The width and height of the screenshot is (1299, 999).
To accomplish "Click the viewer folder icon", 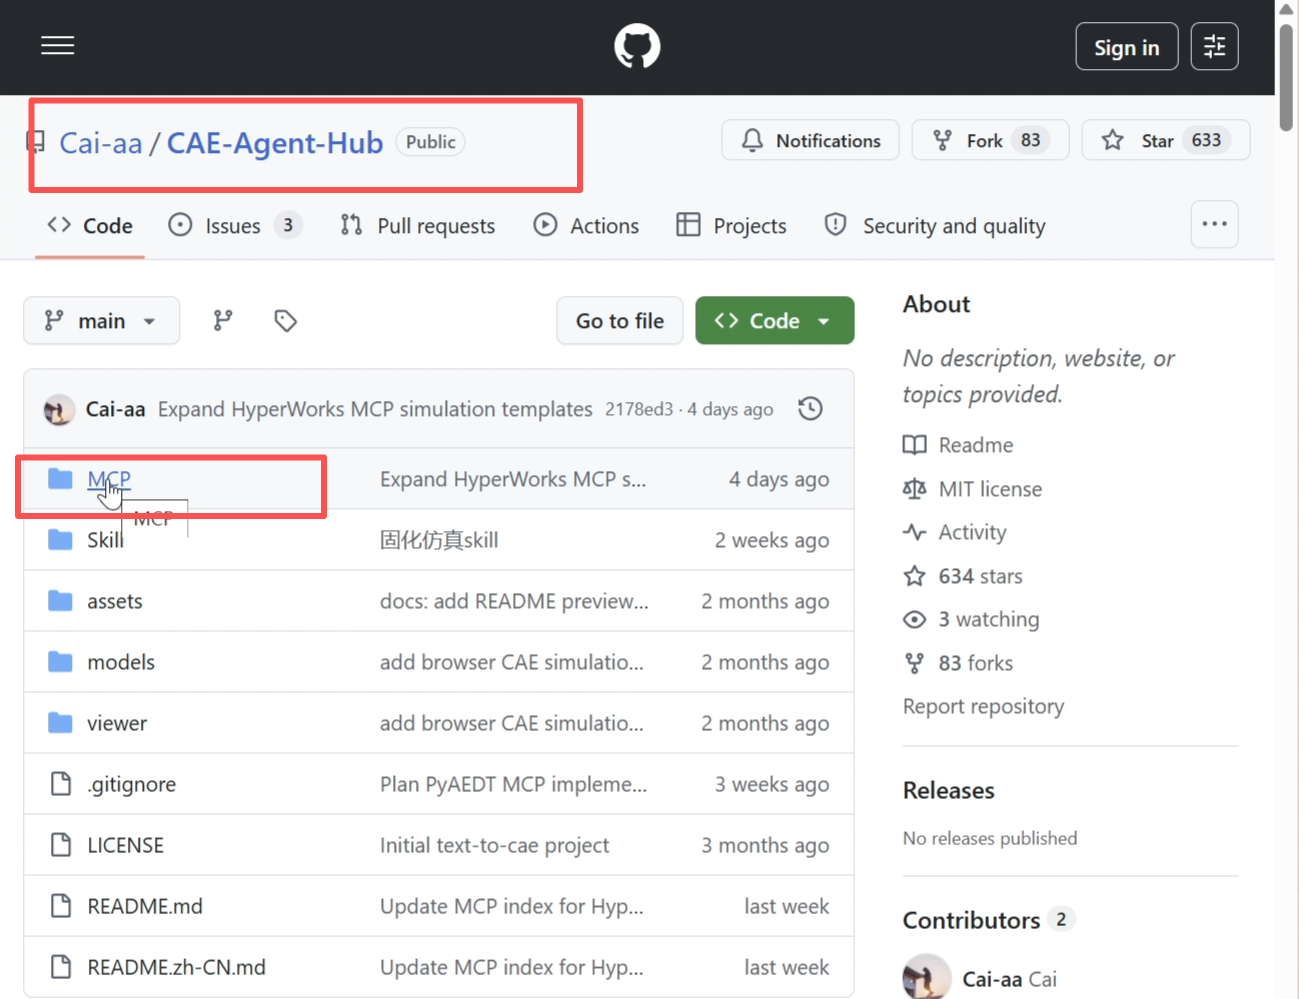I will click(x=60, y=723).
